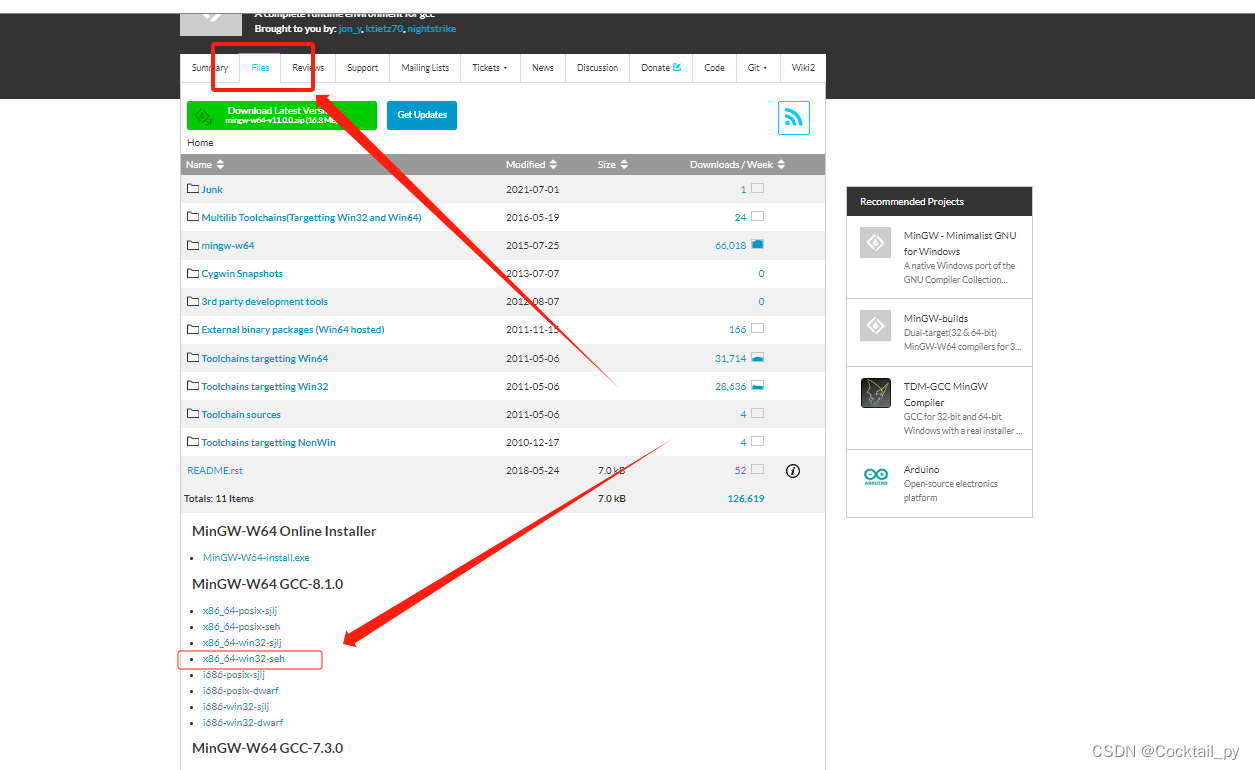Expand the Git dropdown menu
The height and width of the screenshot is (770, 1255).
tap(757, 68)
